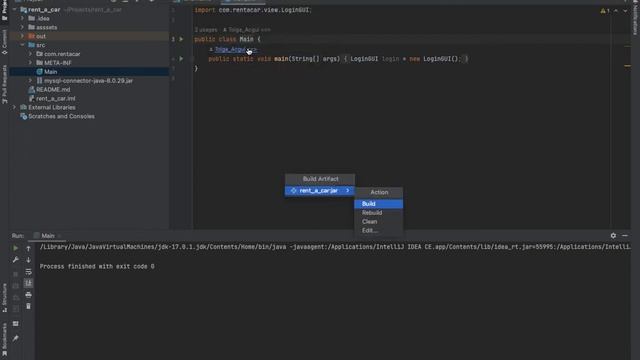Viewport: 640px width, 360px height.
Task: Click the External Libraries icon
Action: 23,107
